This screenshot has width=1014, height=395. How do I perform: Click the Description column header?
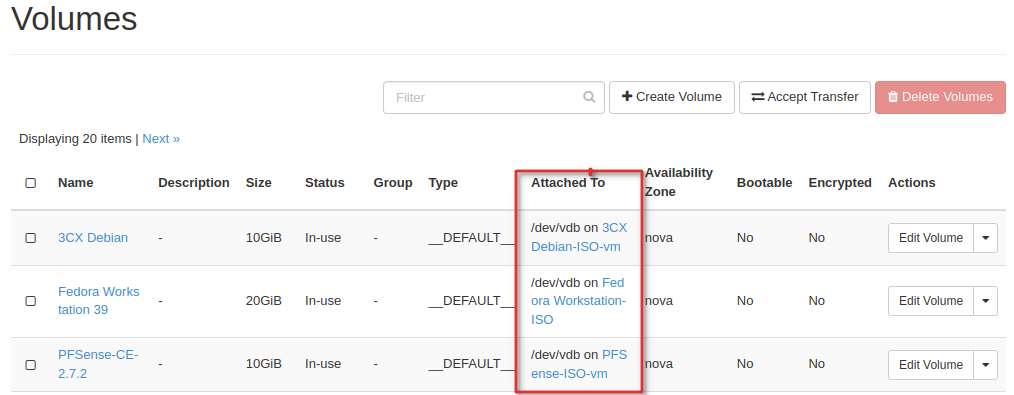194,183
